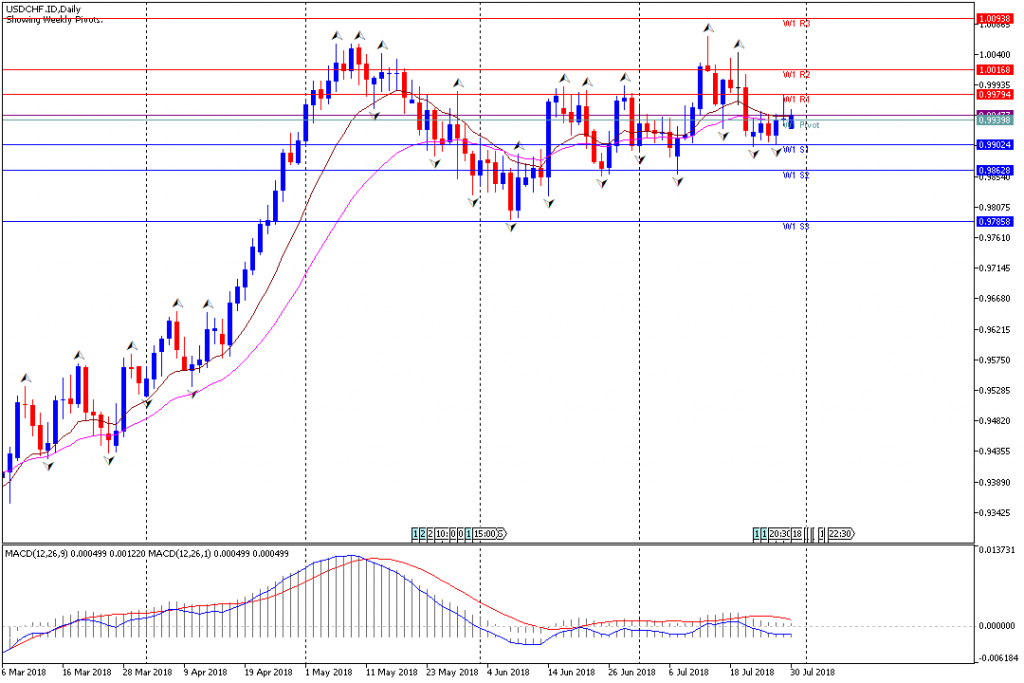The image size is (1024, 683).
Task: Select the W1 S2 support line label
Action: pyautogui.click(x=796, y=176)
